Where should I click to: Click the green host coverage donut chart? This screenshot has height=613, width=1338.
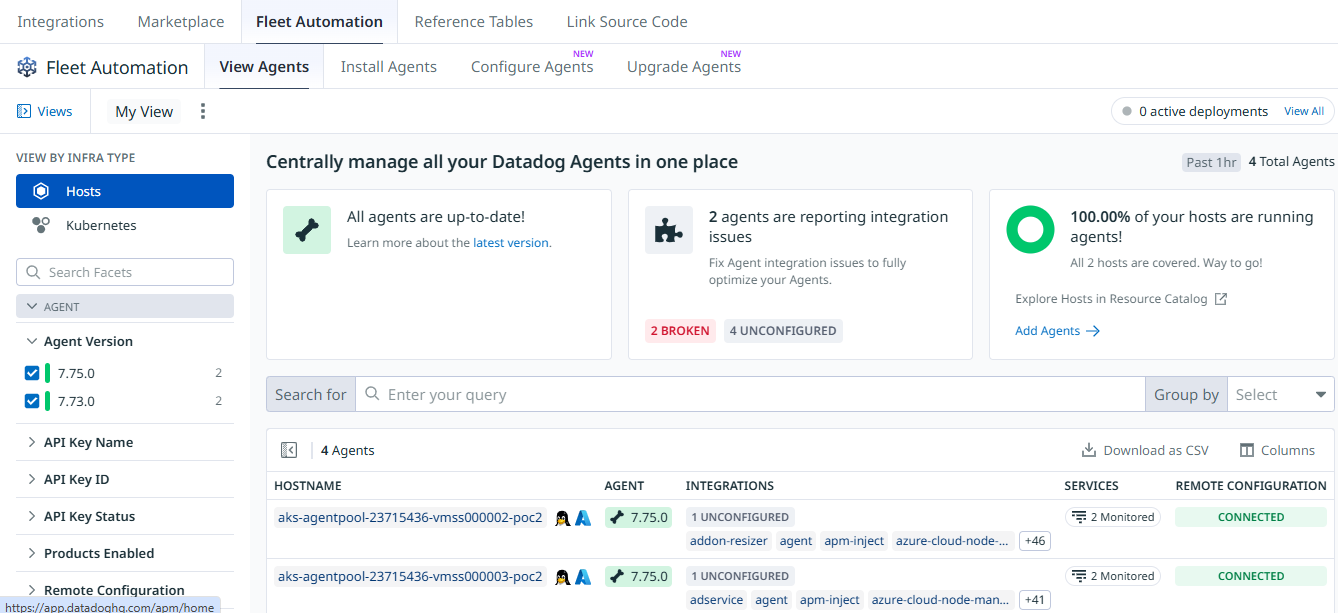1030,230
